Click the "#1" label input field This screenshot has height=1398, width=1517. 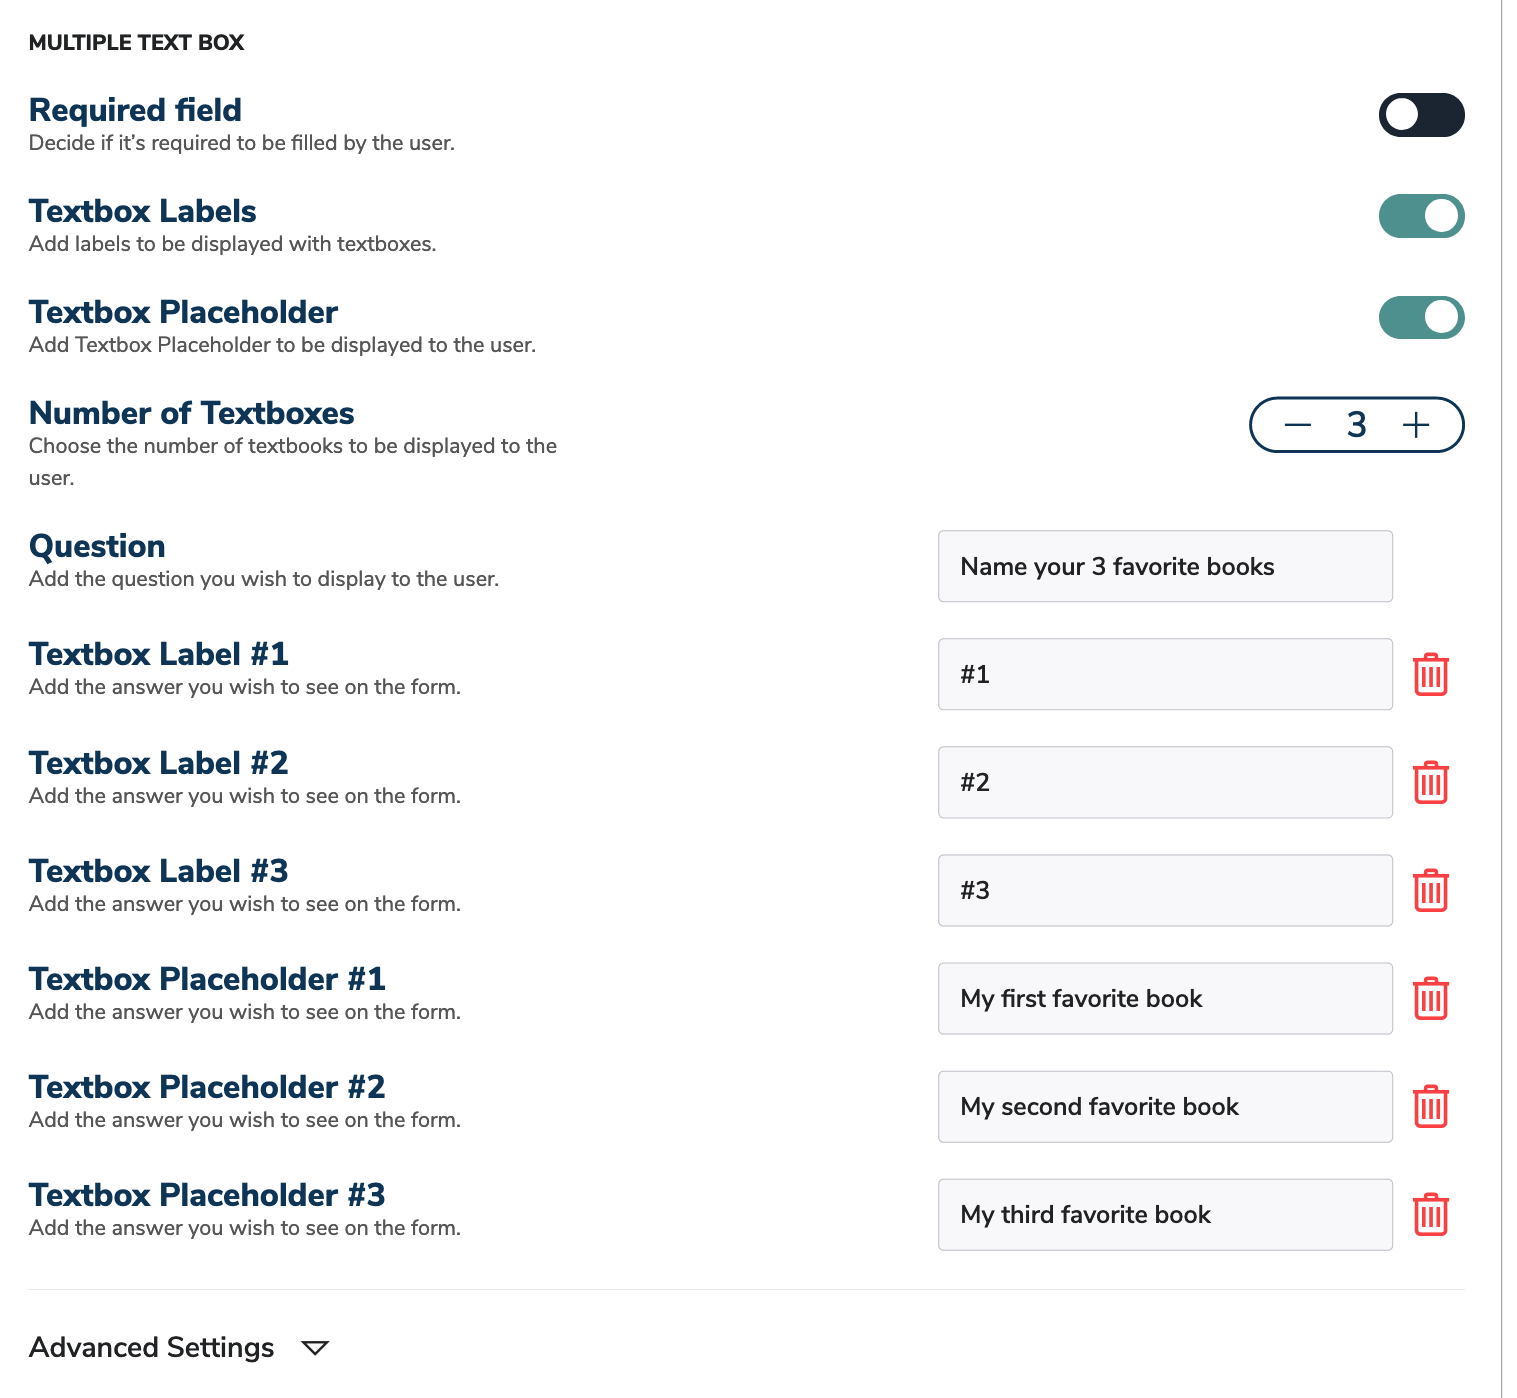click(x=1164, y=674)
